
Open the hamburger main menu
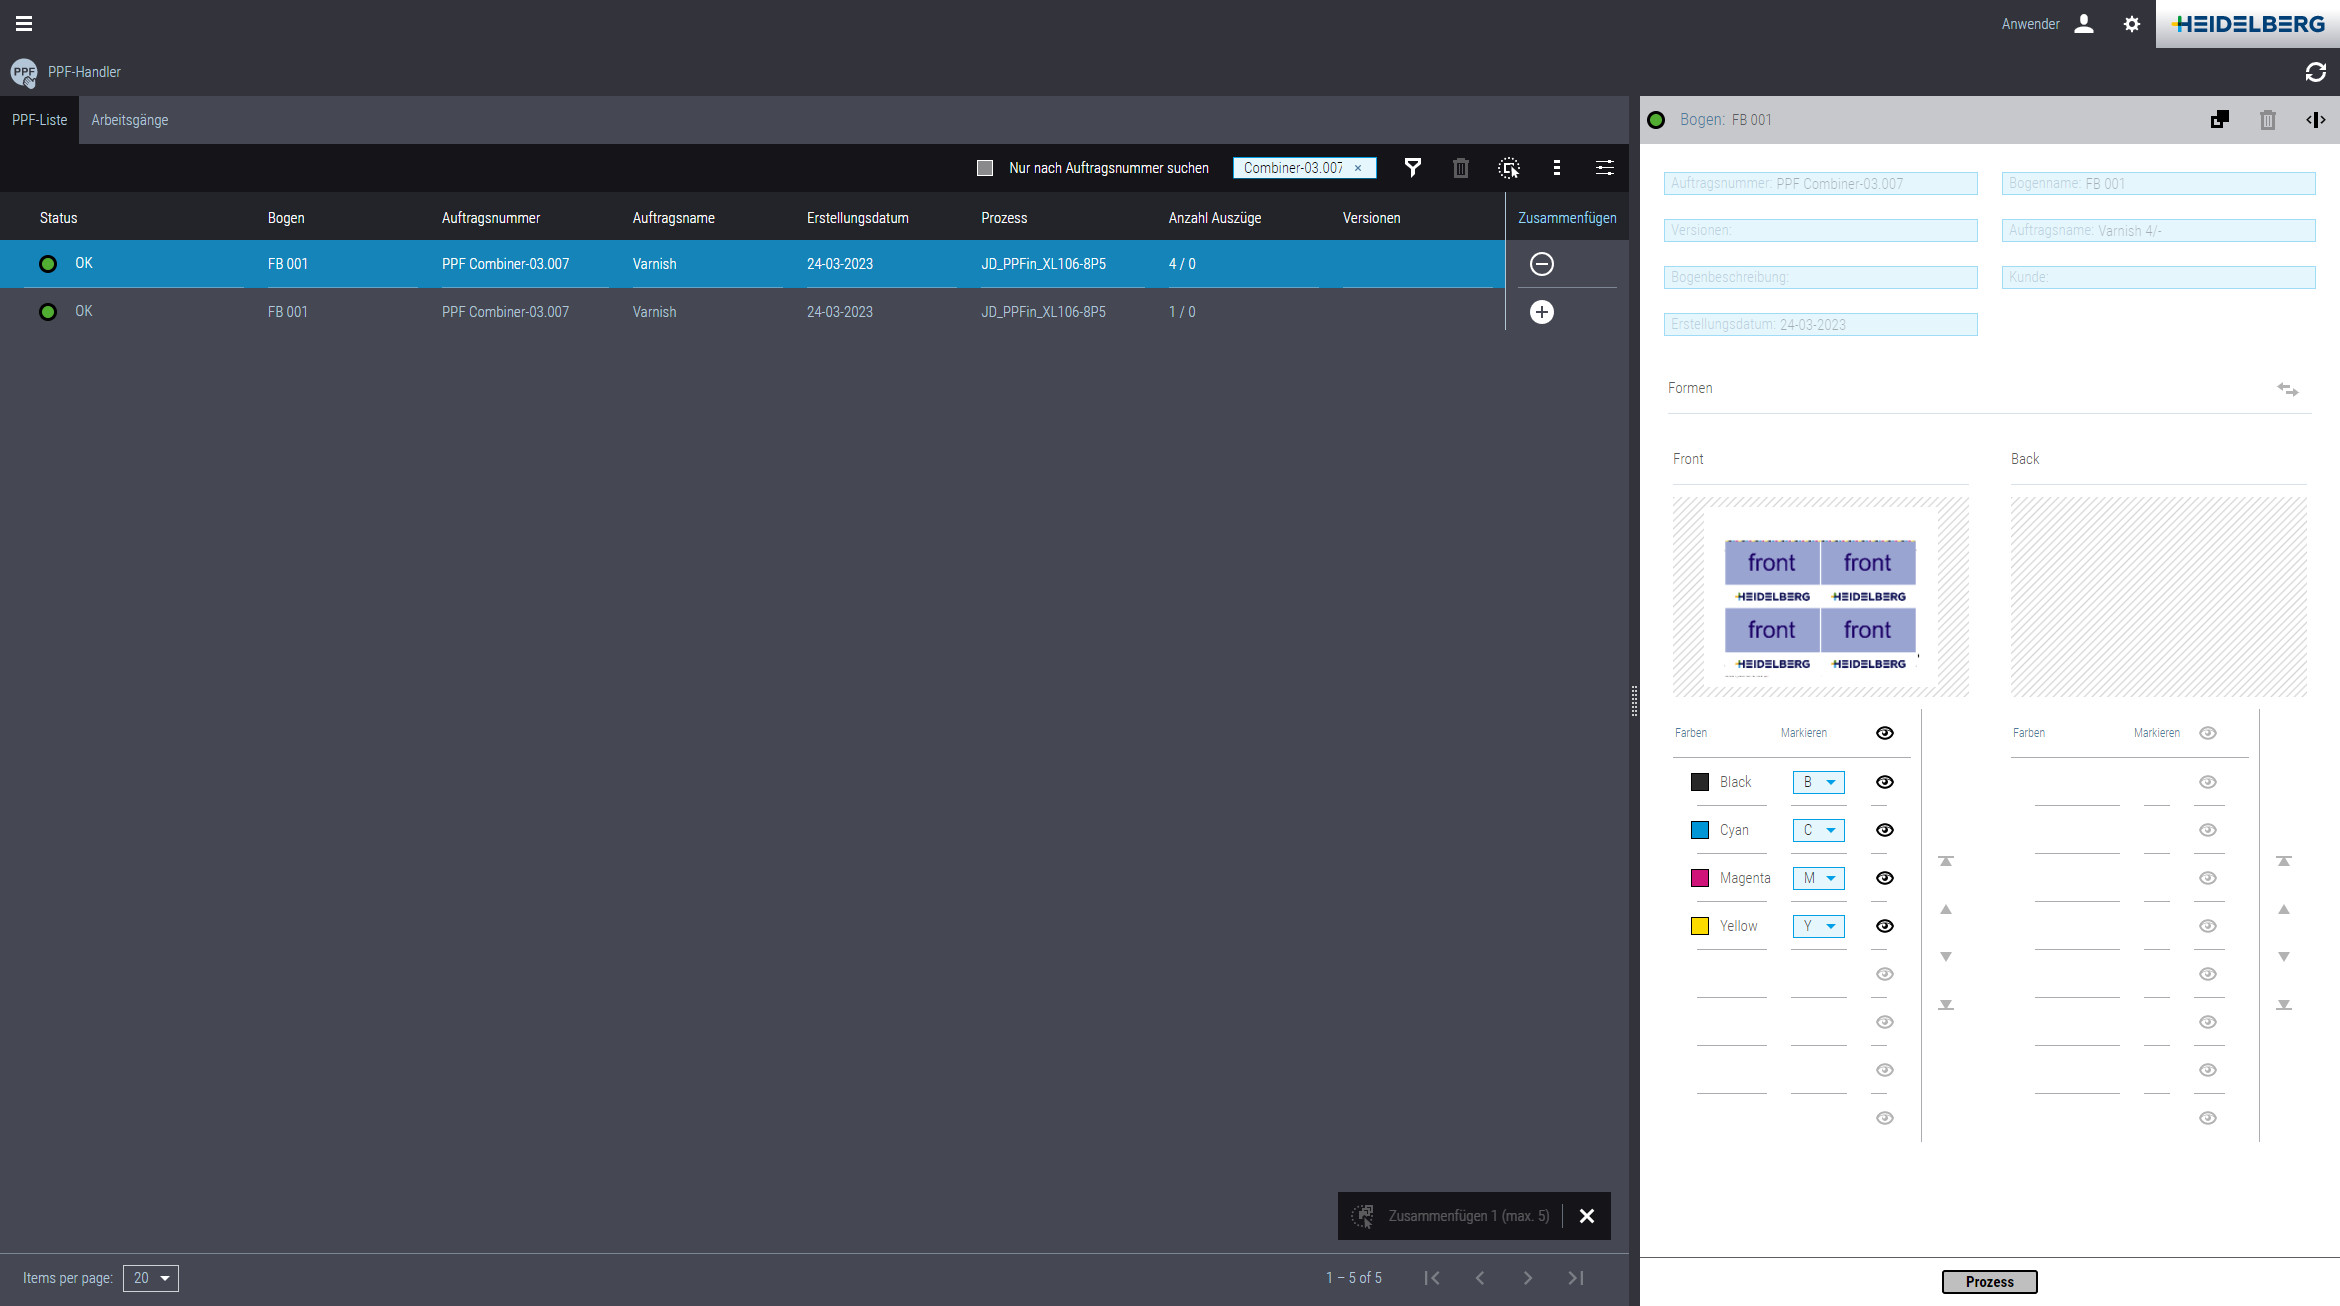point(24,23)
